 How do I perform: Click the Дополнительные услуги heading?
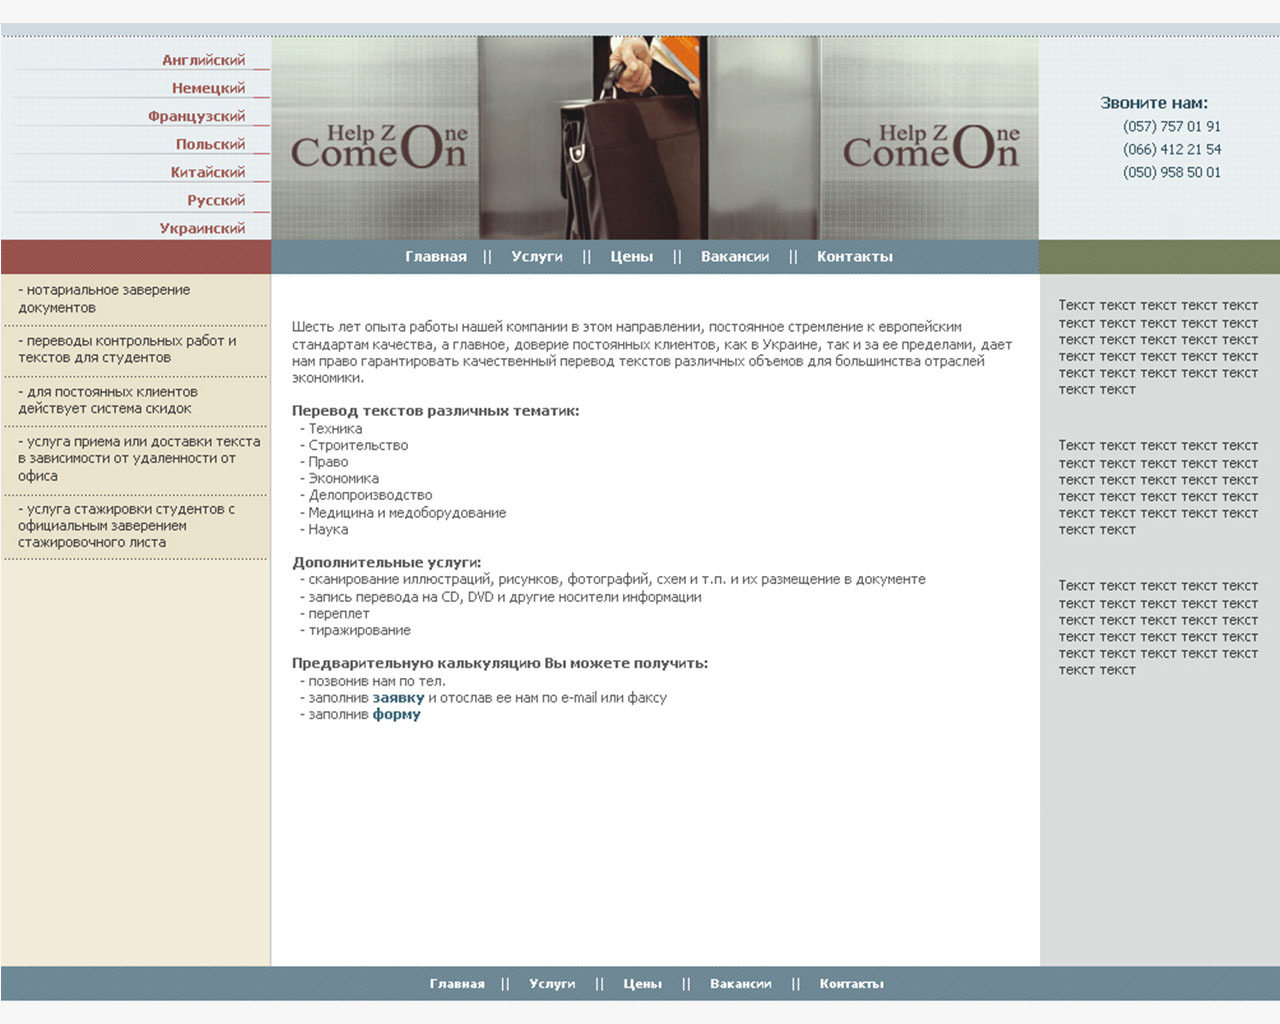[x=386, y=563]
